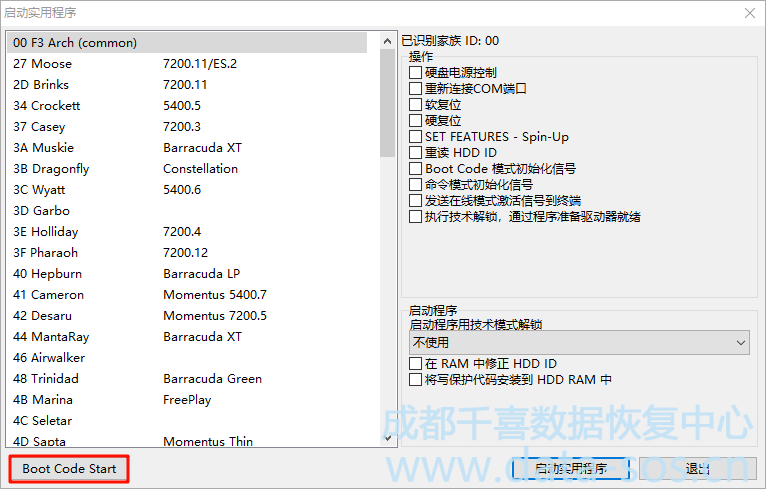Enable Boot Code 模式初始化信号

(416, 169)
